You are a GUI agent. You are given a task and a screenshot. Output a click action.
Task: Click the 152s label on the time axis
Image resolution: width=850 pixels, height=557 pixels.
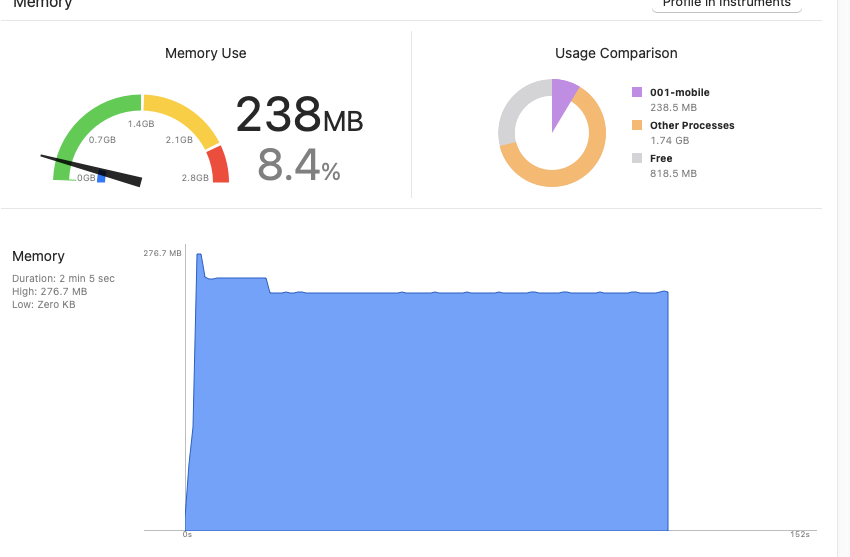(799, 535)
